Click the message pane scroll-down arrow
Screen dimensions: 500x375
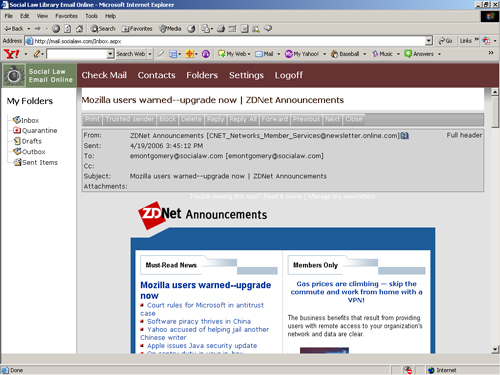click(x=495, y=349)
